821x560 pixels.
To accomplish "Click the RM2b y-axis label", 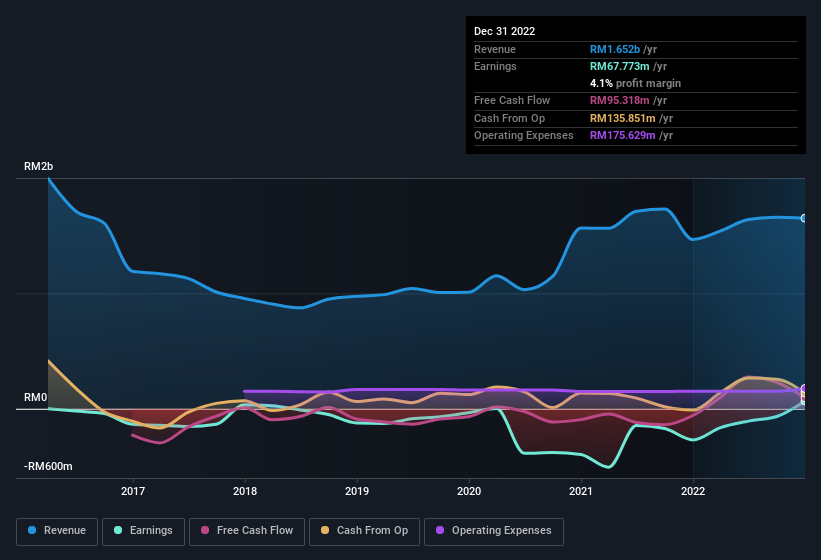I will (x=38, y=166).
